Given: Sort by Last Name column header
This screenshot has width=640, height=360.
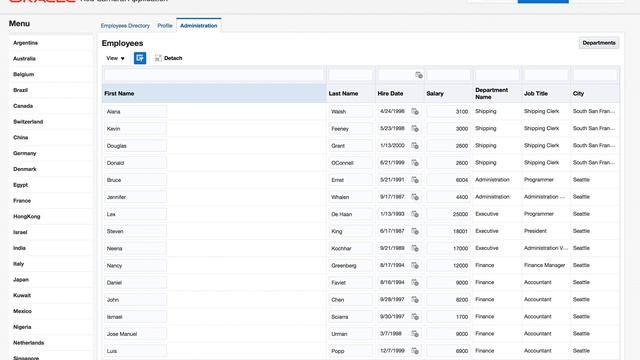Looking at the screenshot, I should (x=351, y=93).
